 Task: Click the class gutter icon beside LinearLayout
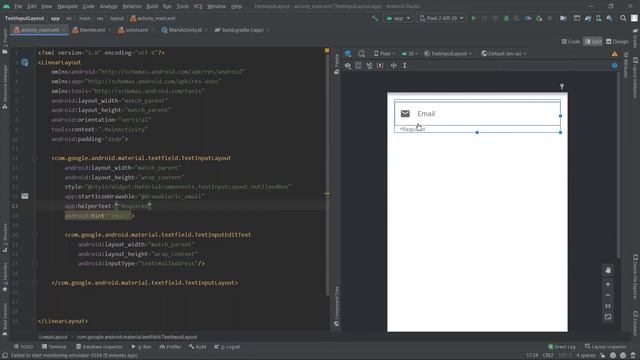coord(24,62)
